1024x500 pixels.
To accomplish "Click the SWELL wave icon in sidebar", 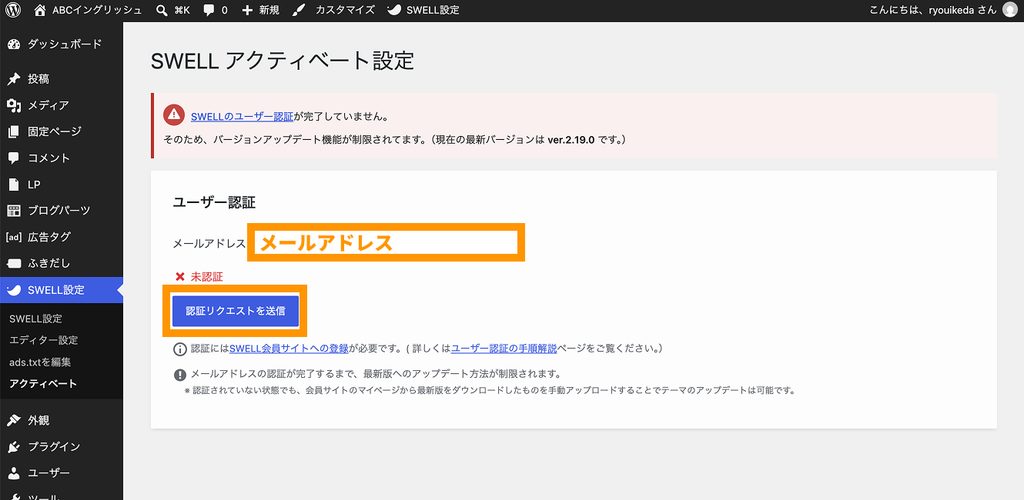I will coord(14,290).
